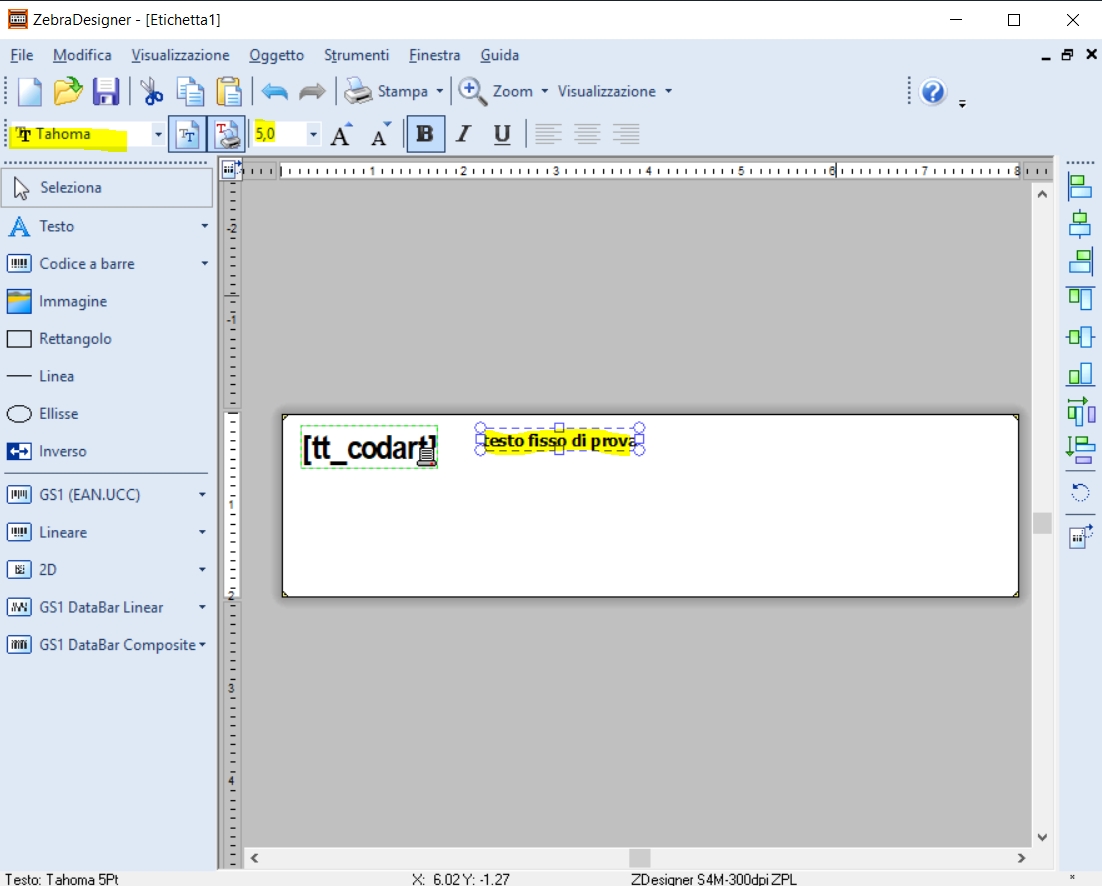Open an existing label file with folder icon

pos(68,92)
